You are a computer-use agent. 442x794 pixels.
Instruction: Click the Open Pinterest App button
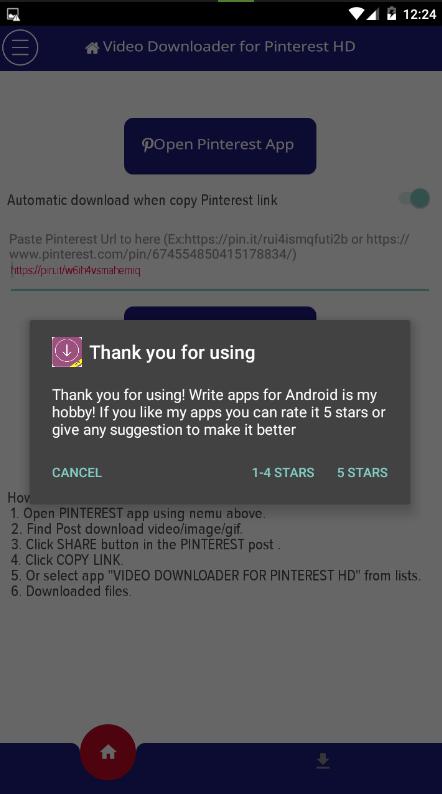pyautogui.click(x=220, y=146)
